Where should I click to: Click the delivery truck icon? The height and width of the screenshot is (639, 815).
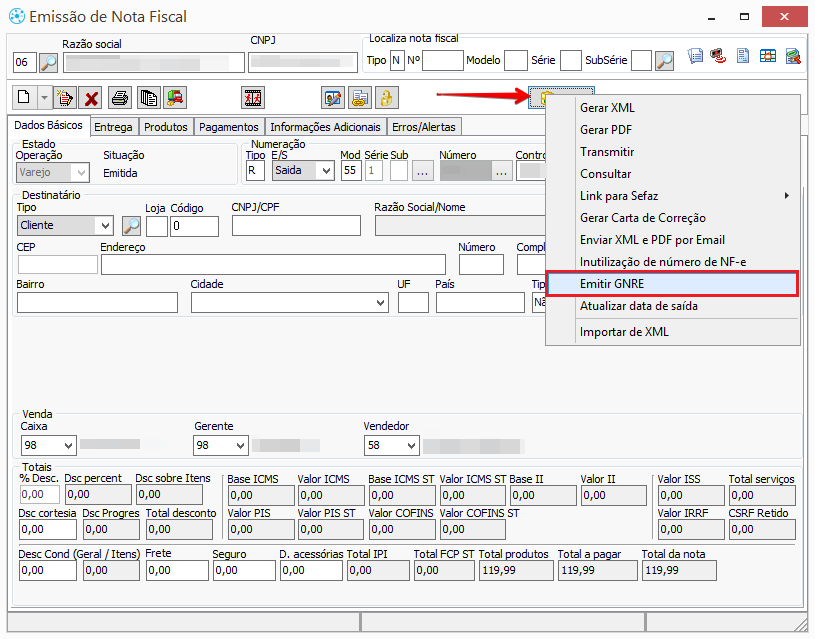click(175, 97)
